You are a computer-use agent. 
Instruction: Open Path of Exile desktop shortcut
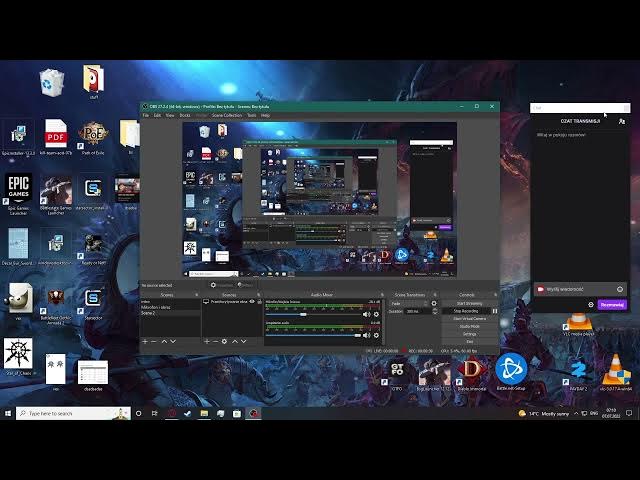click(x=93, y=138)
